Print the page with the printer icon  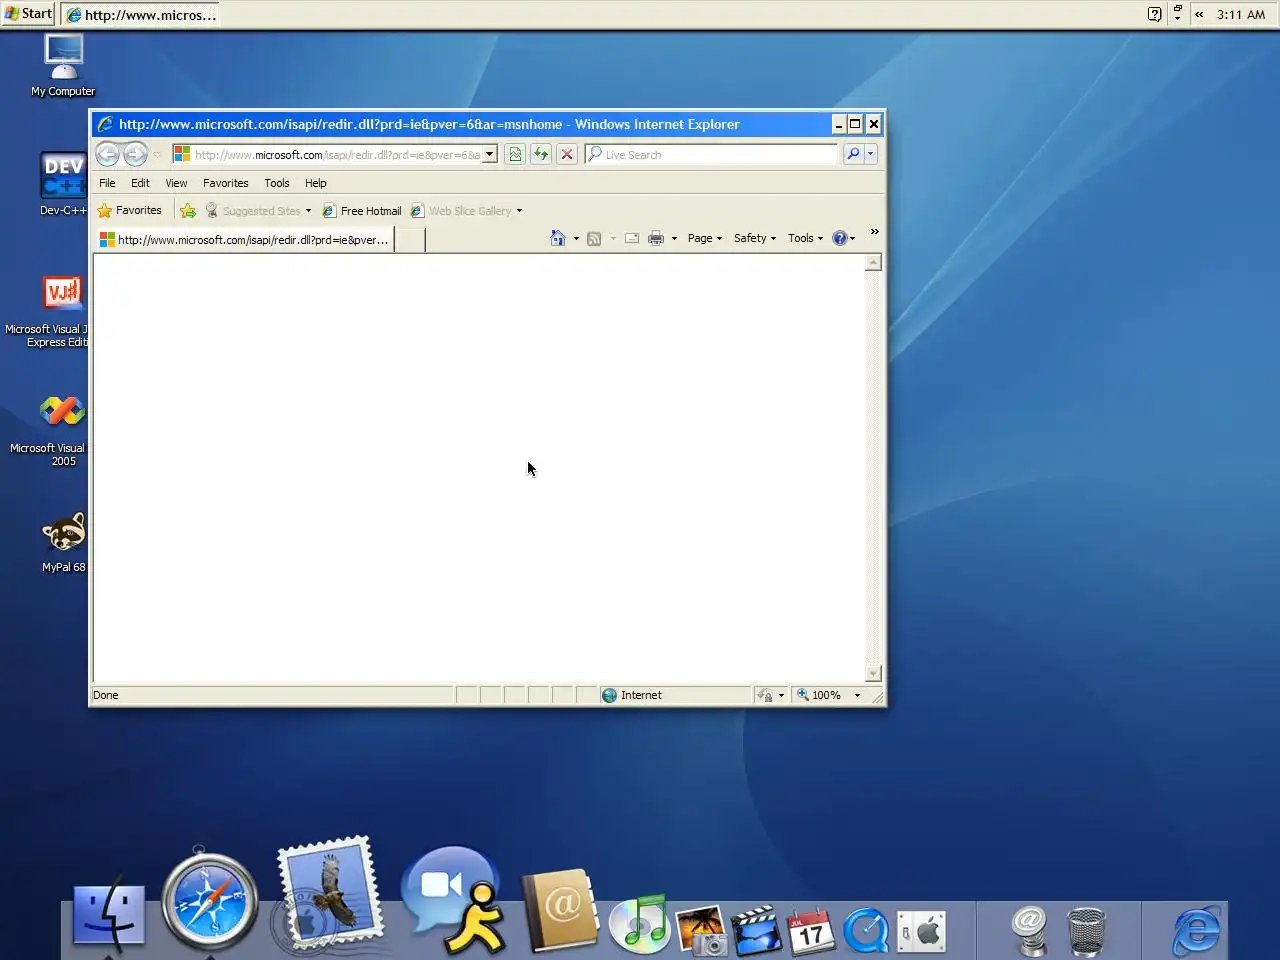click(x=656, y=238)
